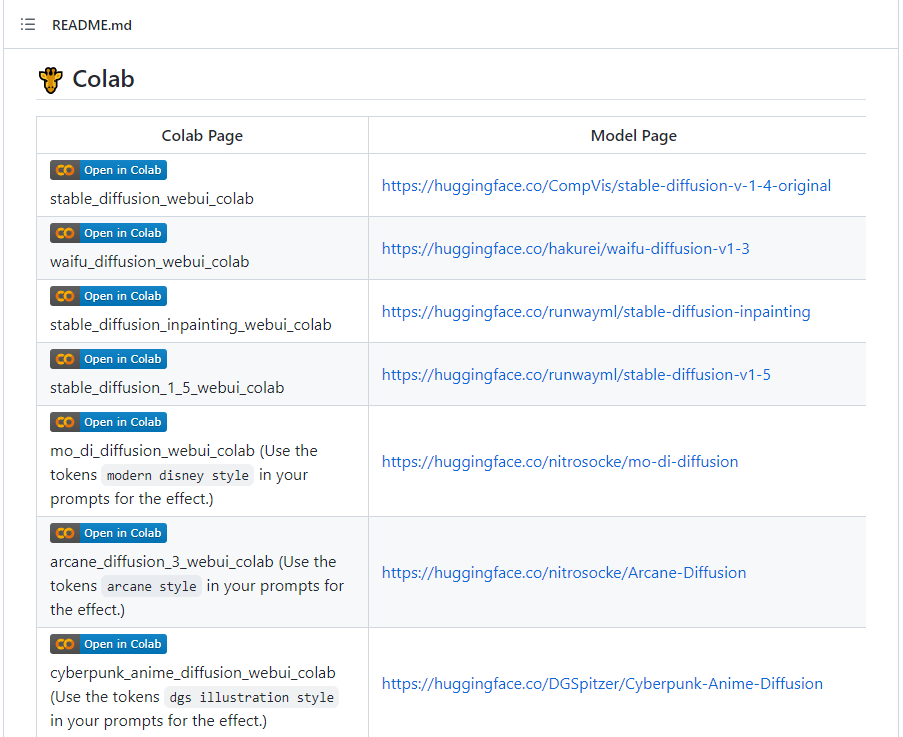Open the nitrosocke mo-di-diffusion link

coord(560,462)
